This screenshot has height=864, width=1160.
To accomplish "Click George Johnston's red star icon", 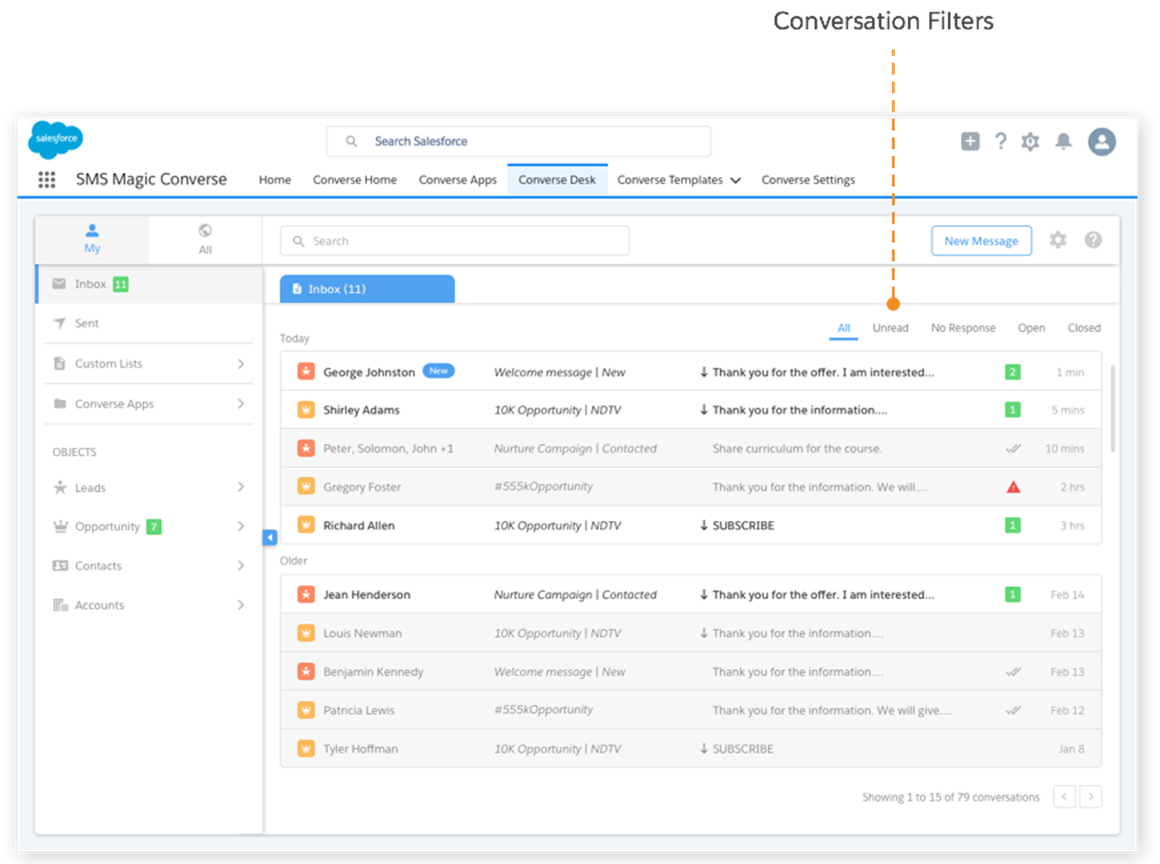I will [x=306, y=371].
